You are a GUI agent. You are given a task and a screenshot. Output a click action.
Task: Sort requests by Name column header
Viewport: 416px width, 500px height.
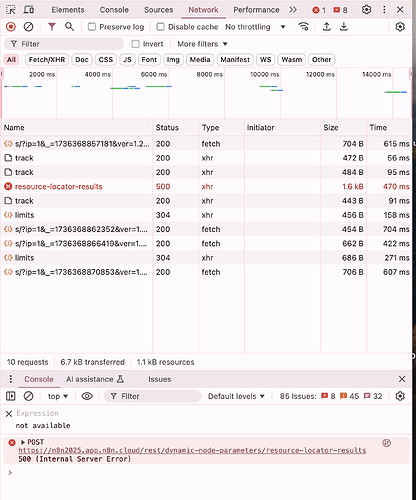76,128
